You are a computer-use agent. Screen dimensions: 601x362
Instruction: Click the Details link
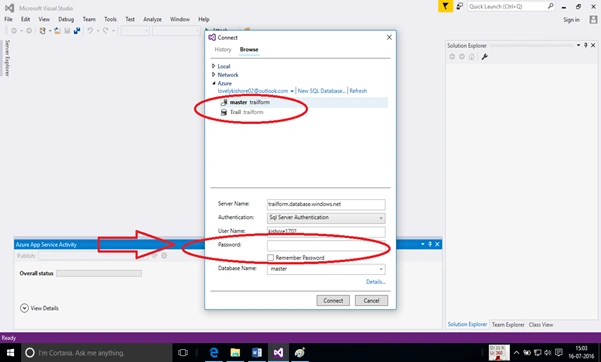click(x=375, y=282)
